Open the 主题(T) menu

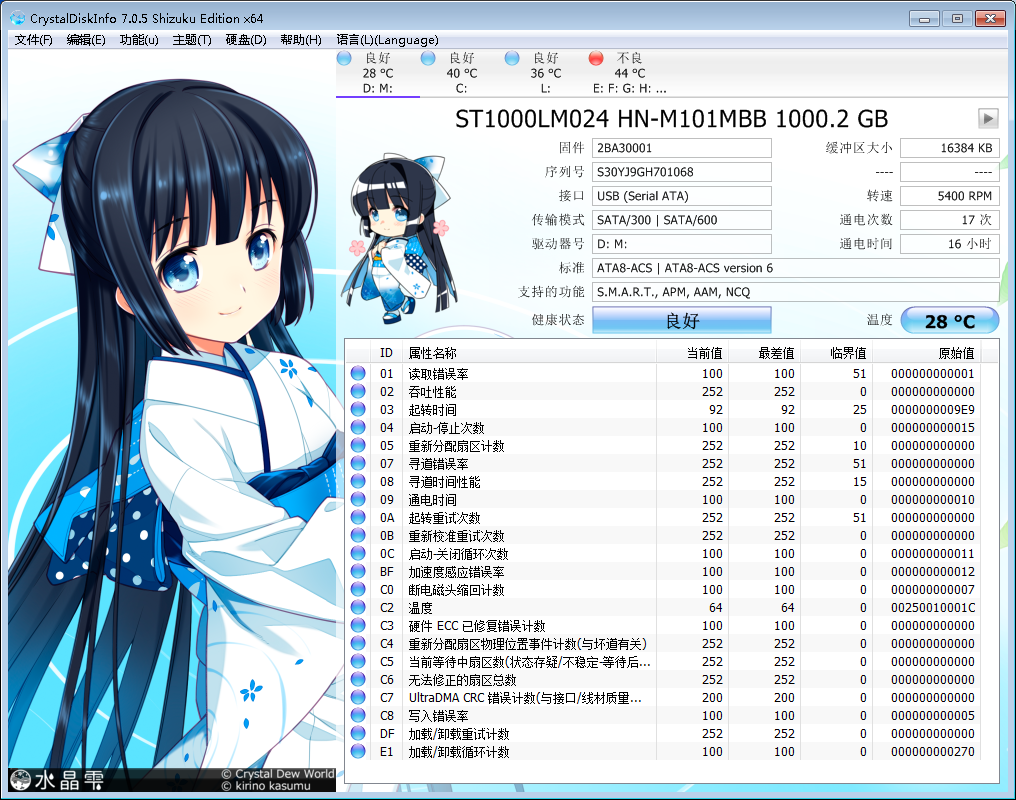coord(192,40)
